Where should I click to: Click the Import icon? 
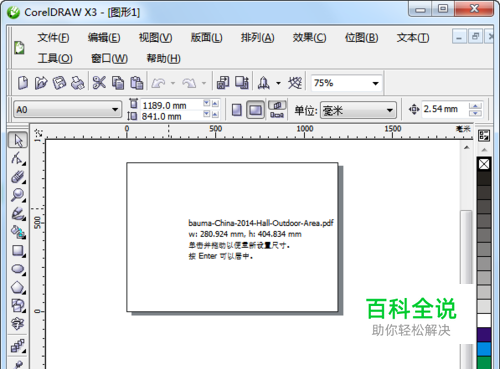point(223,83)
